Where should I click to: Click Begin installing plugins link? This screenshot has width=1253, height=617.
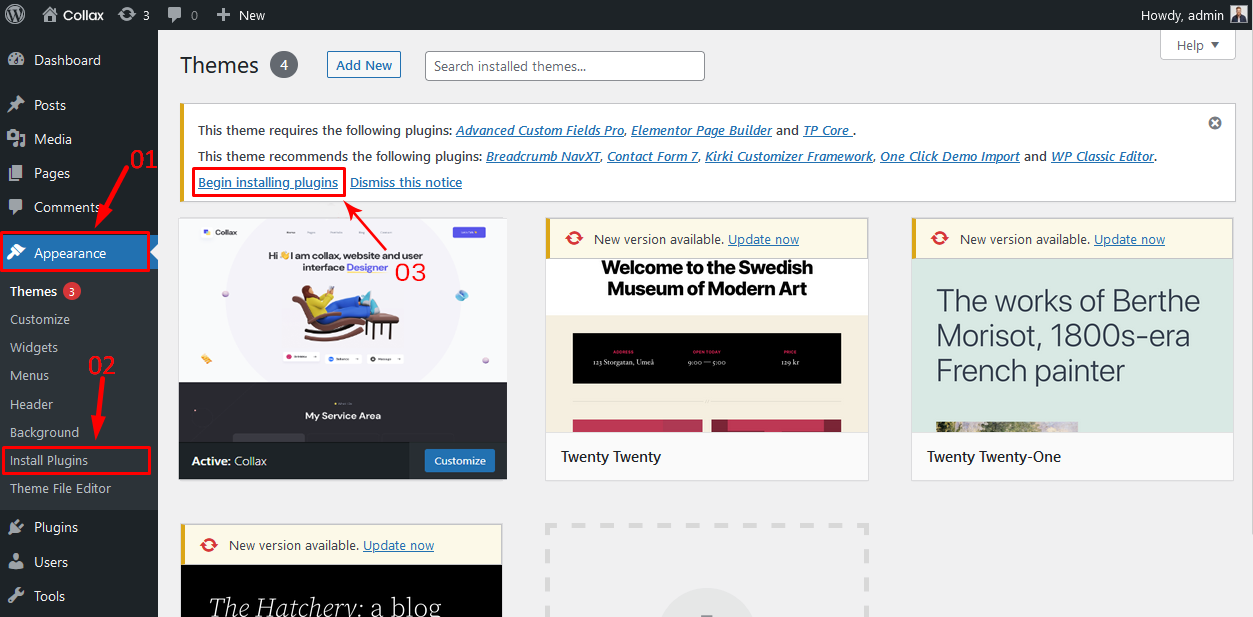point(268,182)
